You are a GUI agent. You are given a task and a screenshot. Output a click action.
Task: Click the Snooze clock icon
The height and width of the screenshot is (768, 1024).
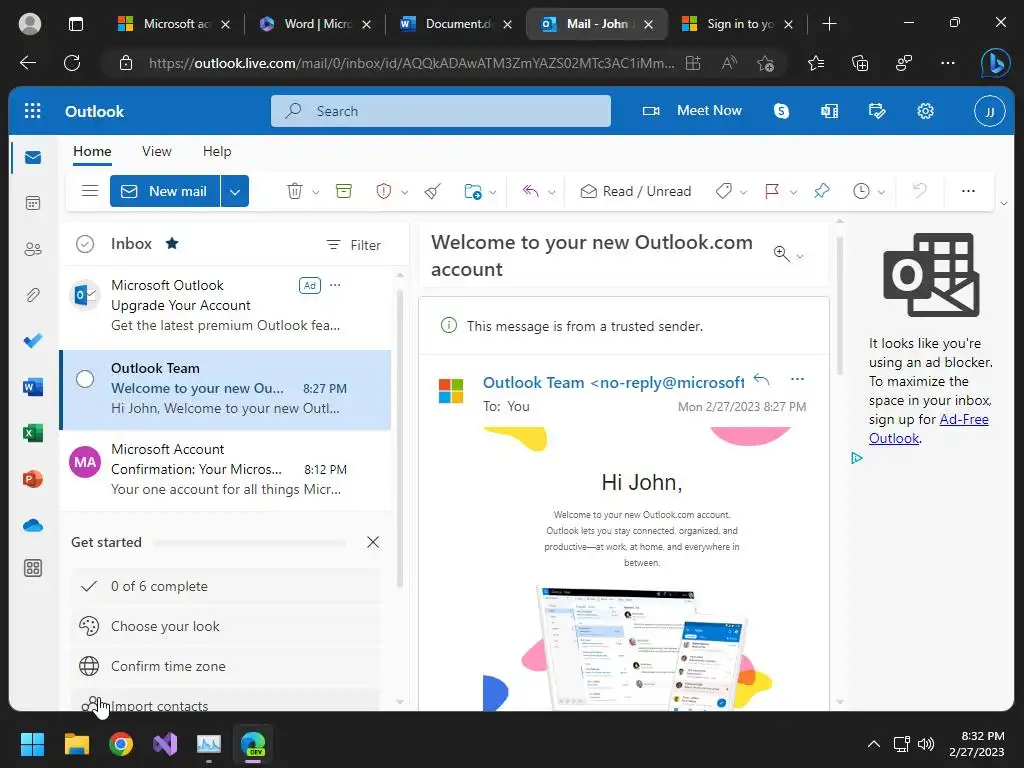[861, 191]
